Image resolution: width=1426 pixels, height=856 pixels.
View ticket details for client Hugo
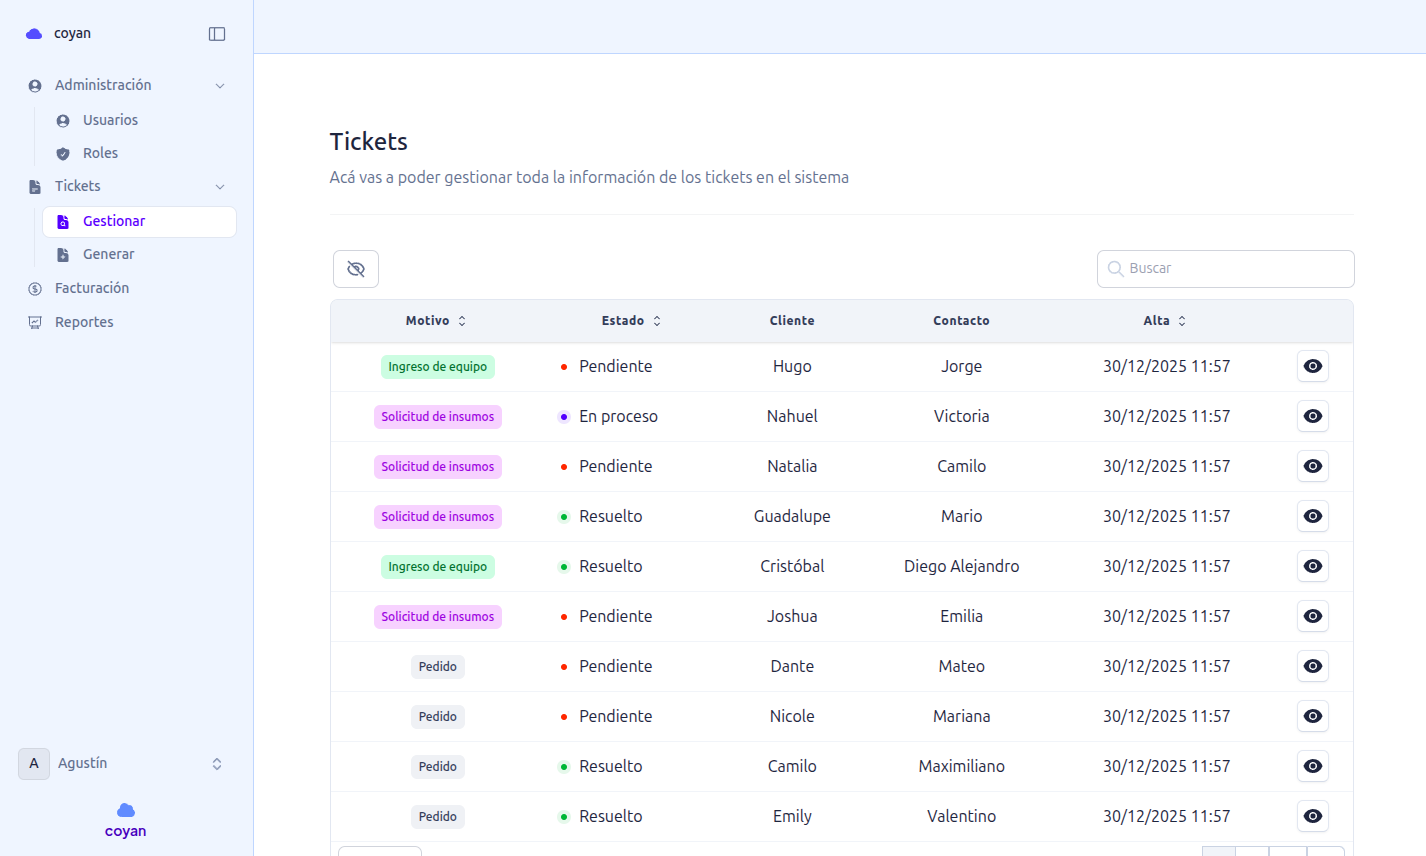coord(1312,367)
